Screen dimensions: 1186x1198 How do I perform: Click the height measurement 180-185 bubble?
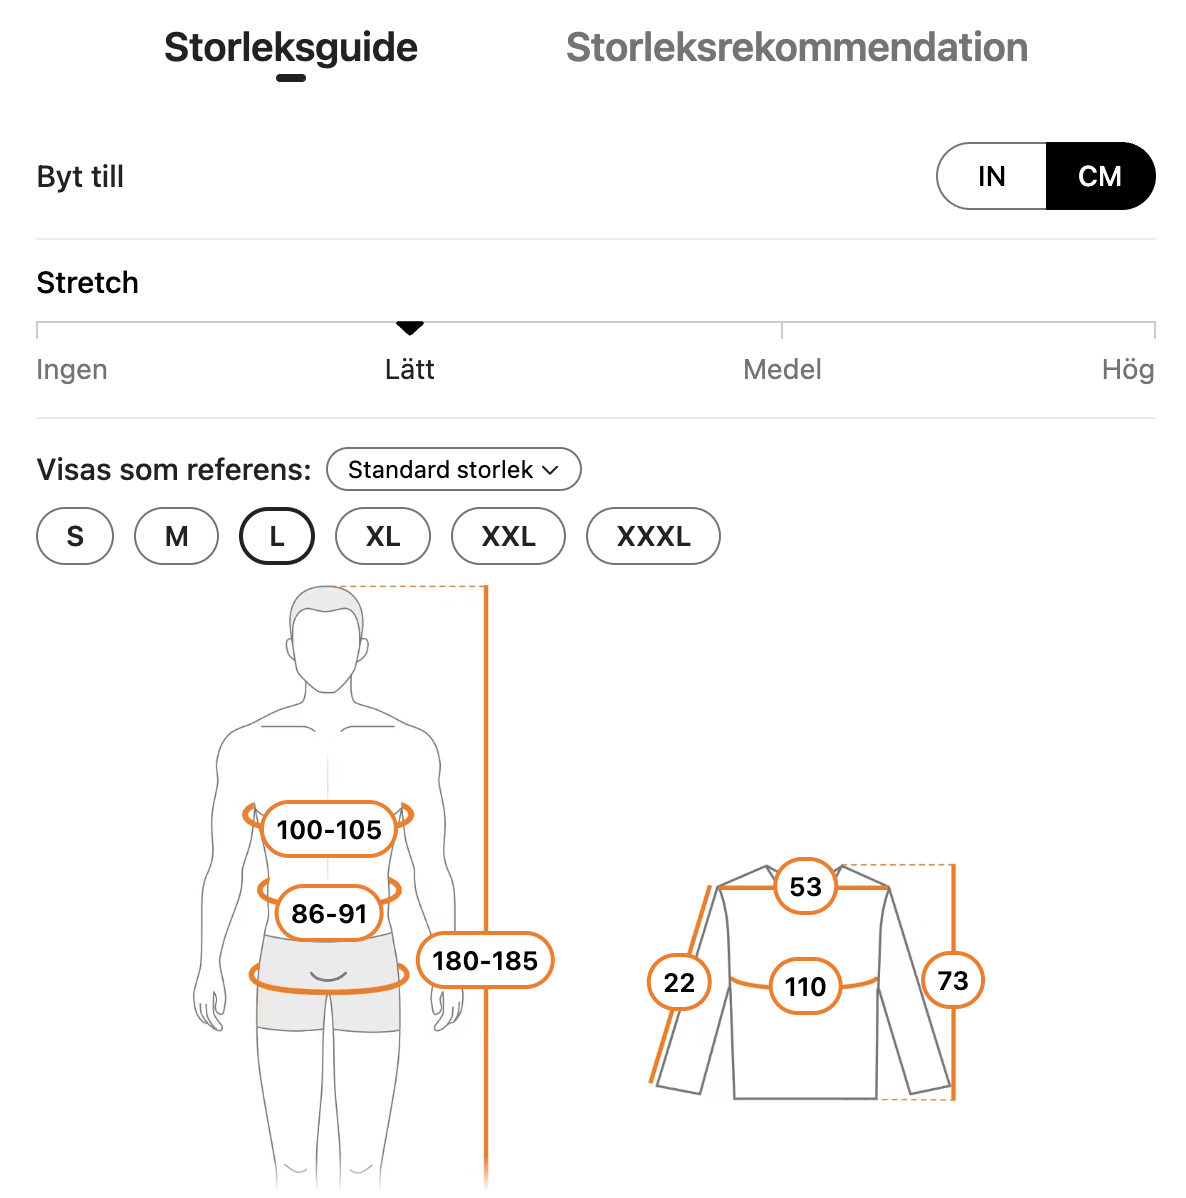pos(485,960)
